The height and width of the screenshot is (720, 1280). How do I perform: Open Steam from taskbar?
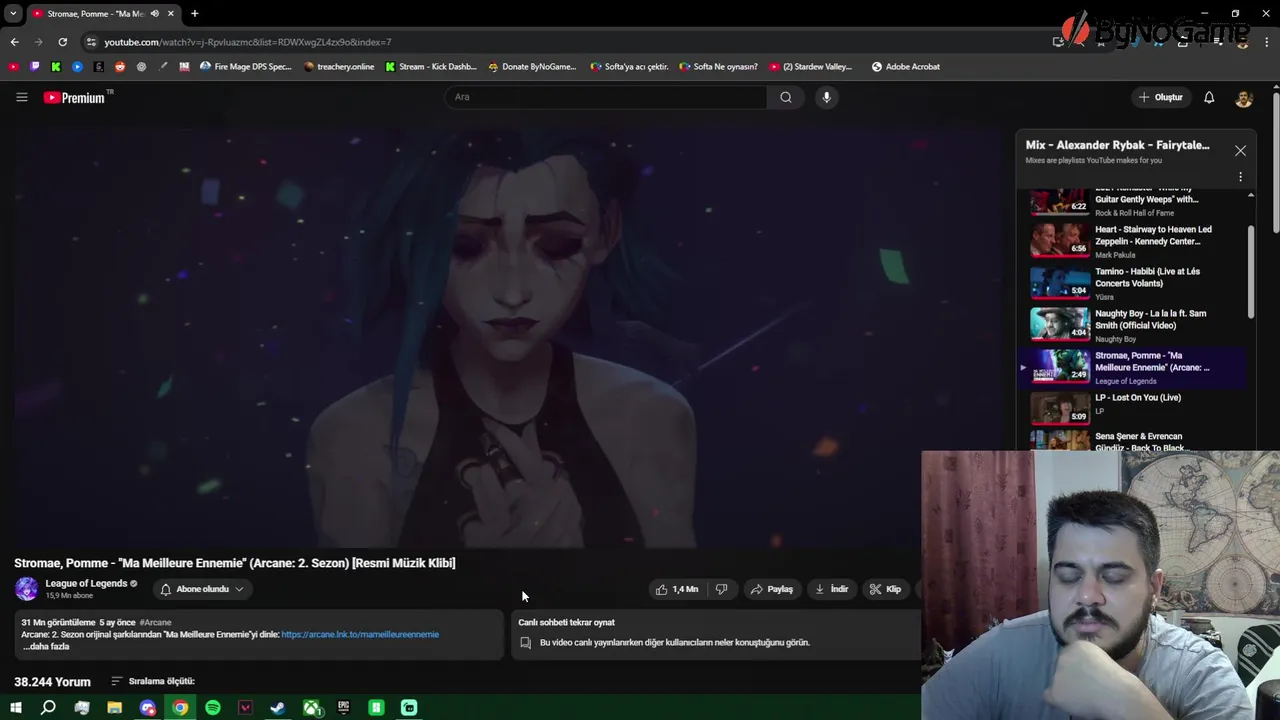[278, 708]
